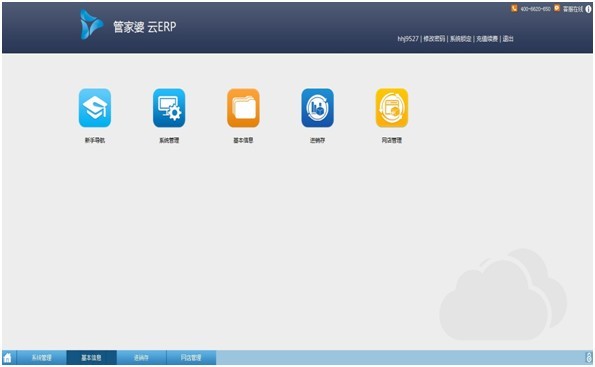
Task: Click the link icon at bottom right
Action: point(589,358)
